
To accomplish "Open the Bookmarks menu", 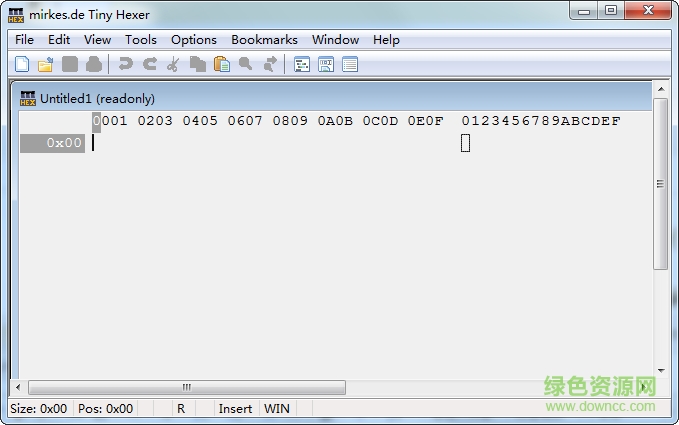I will coord(264,40).
